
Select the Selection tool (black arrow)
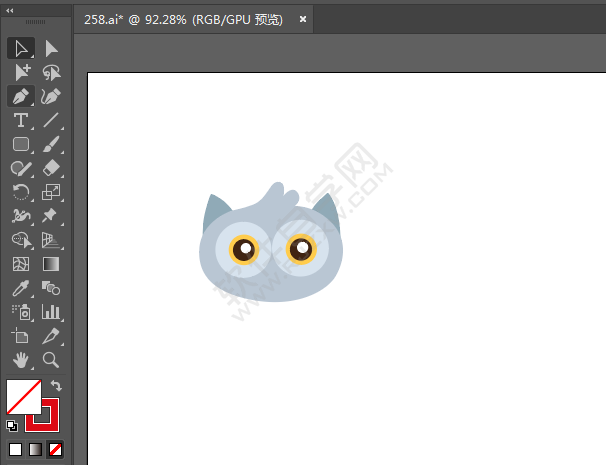coord(21,49)
